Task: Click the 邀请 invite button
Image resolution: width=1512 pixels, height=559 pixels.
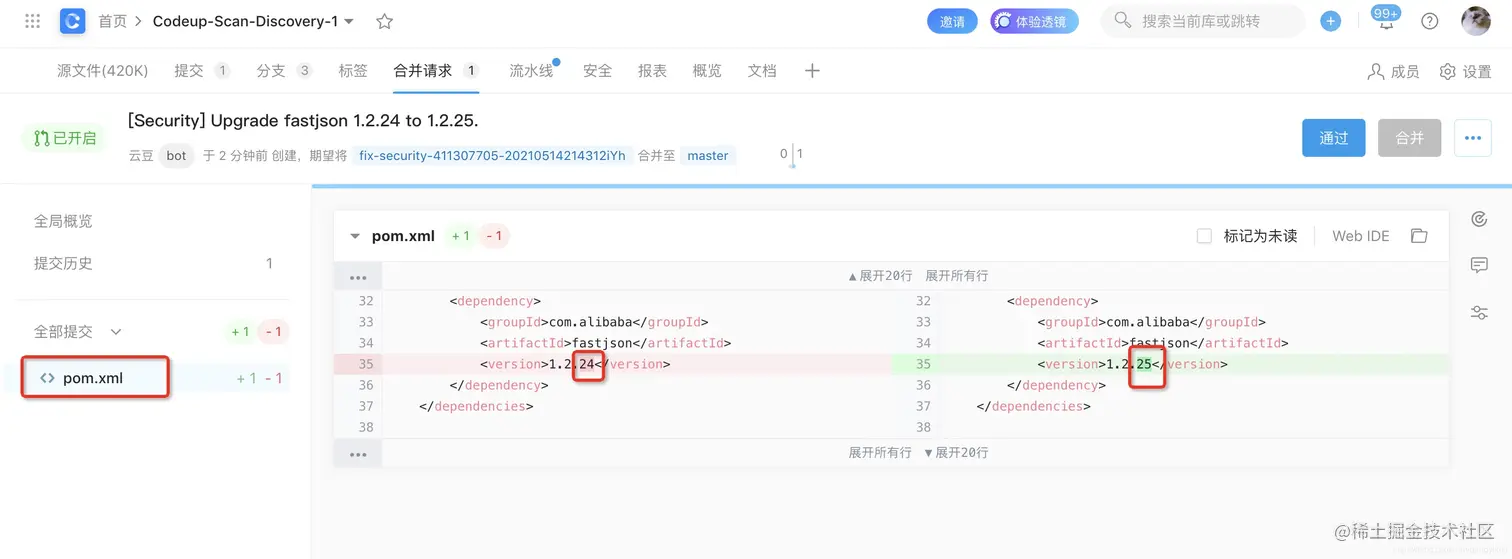Action: [x=952, y=21]
